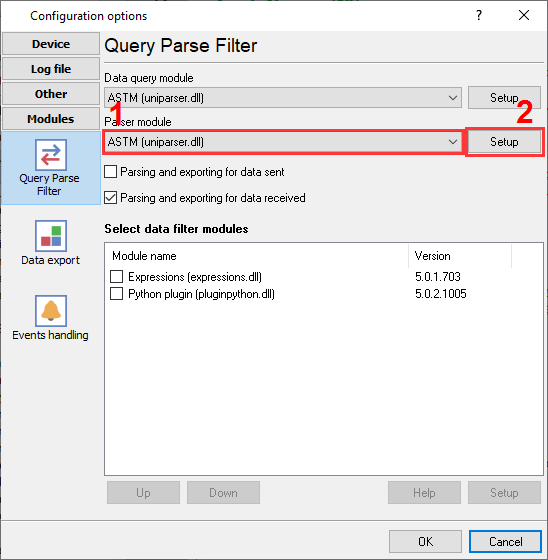Click the Help button below module list
The width and height of the screenshot is (548, 560).
coord(424,492)
